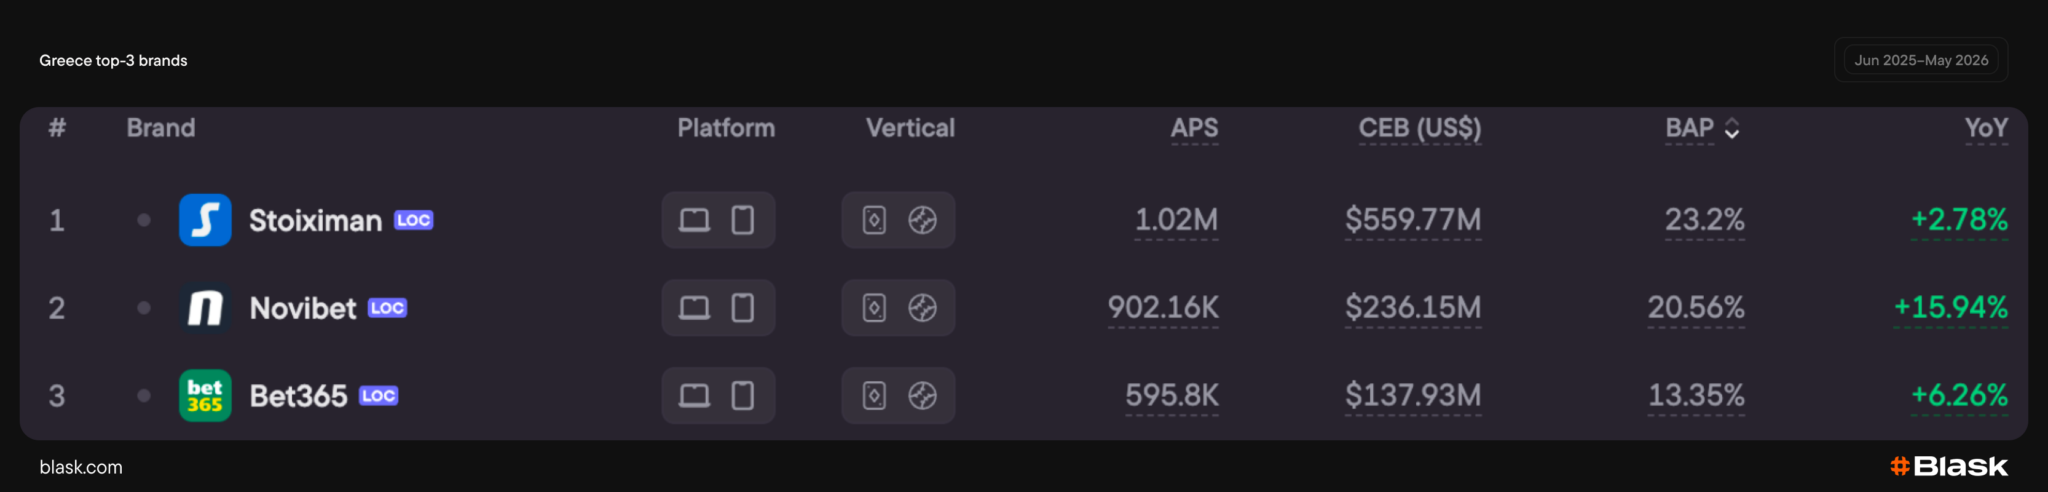Viewport: 2048px width, 492px height.
Task: Click the Stoiximan LOC badge
Action: pyautogui.click(x=414, y=220)
